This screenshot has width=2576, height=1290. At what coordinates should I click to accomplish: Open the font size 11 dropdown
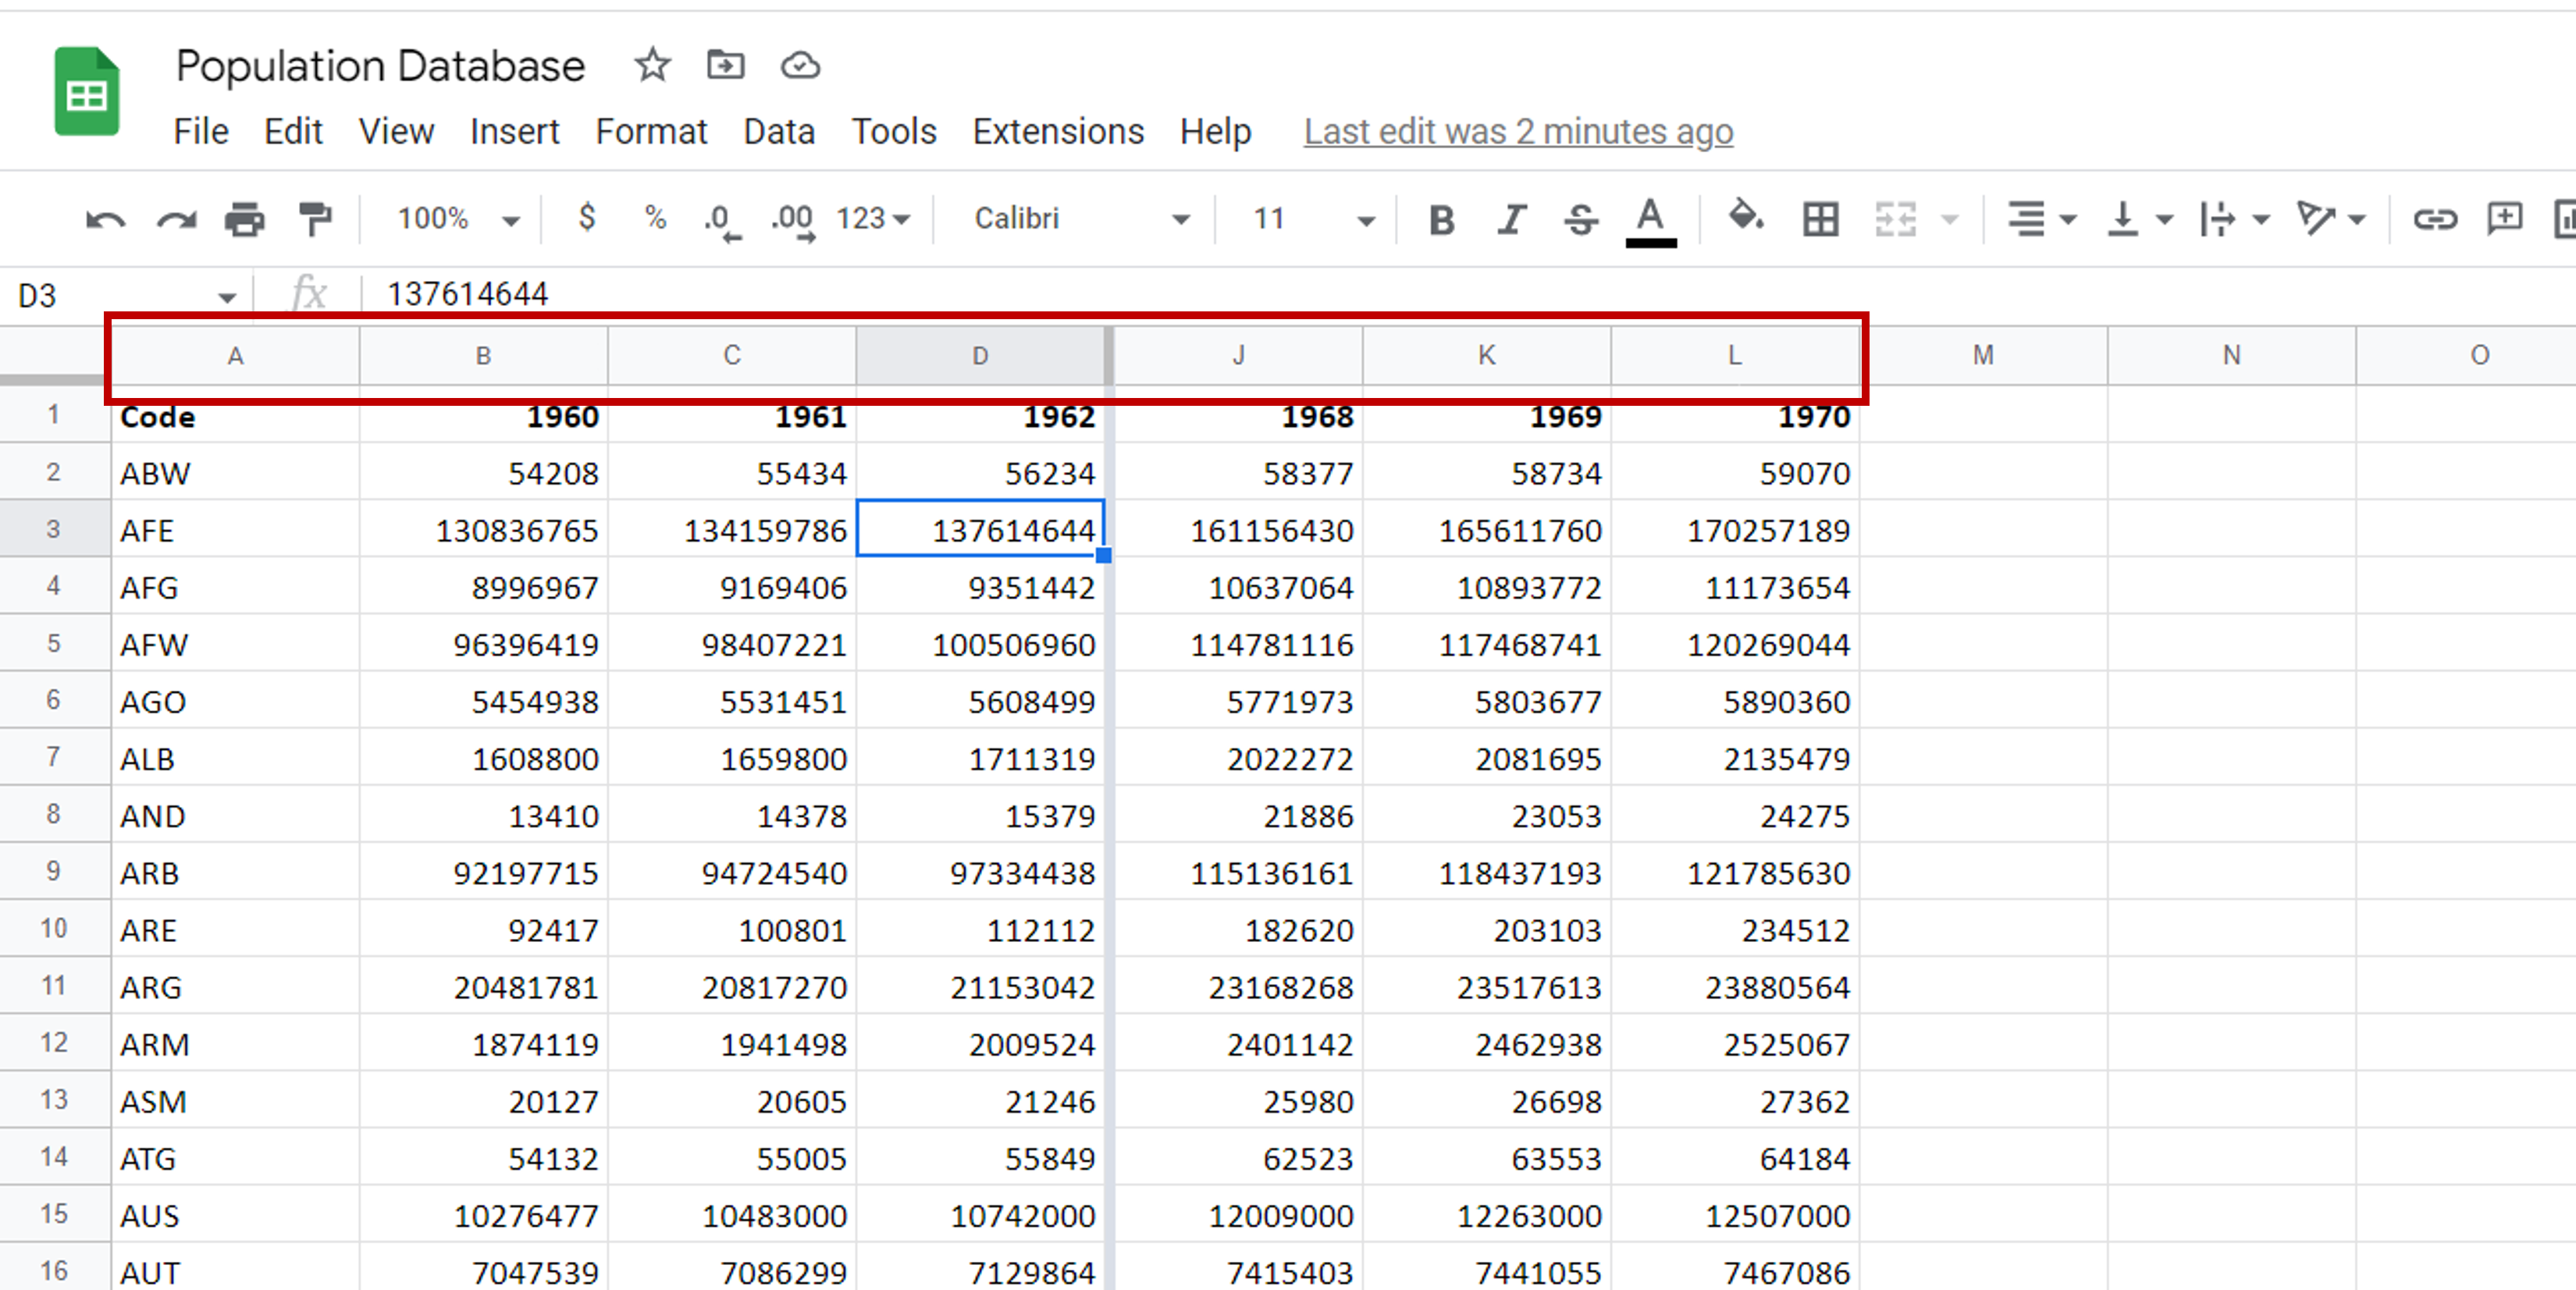point(1314,219)
